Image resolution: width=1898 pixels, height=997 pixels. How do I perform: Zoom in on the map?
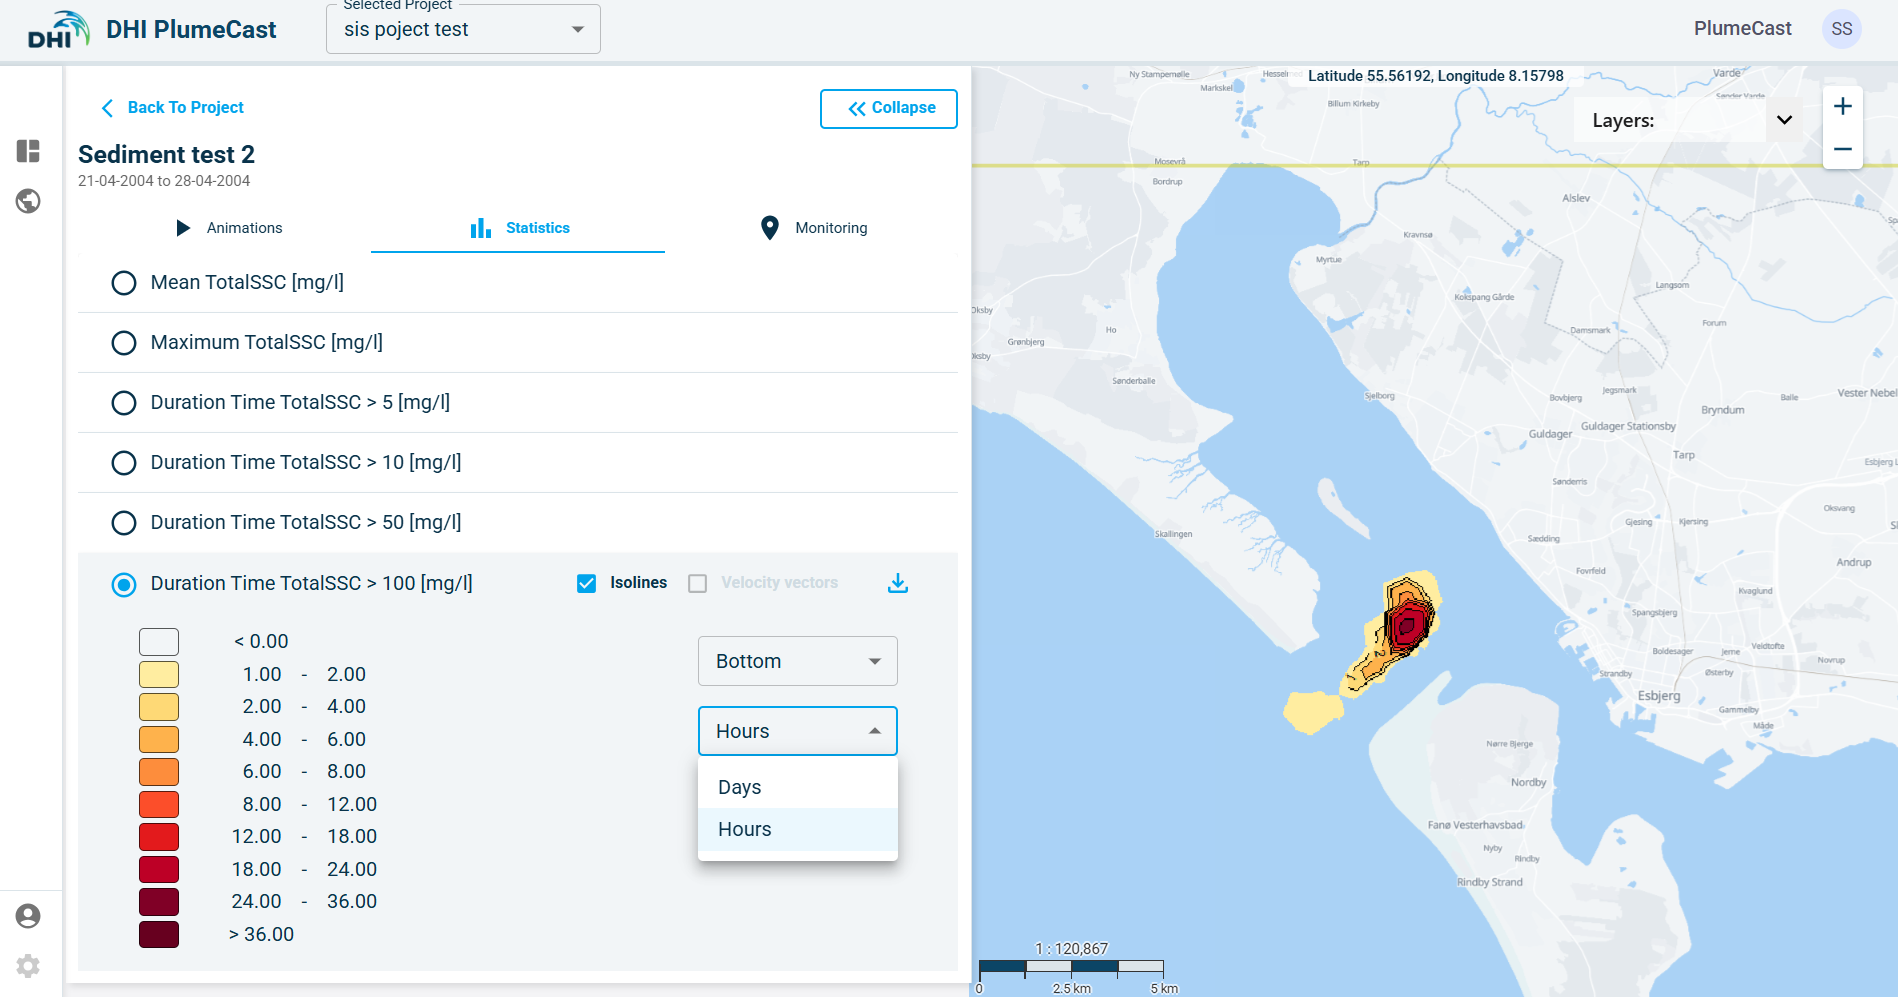1842,107
